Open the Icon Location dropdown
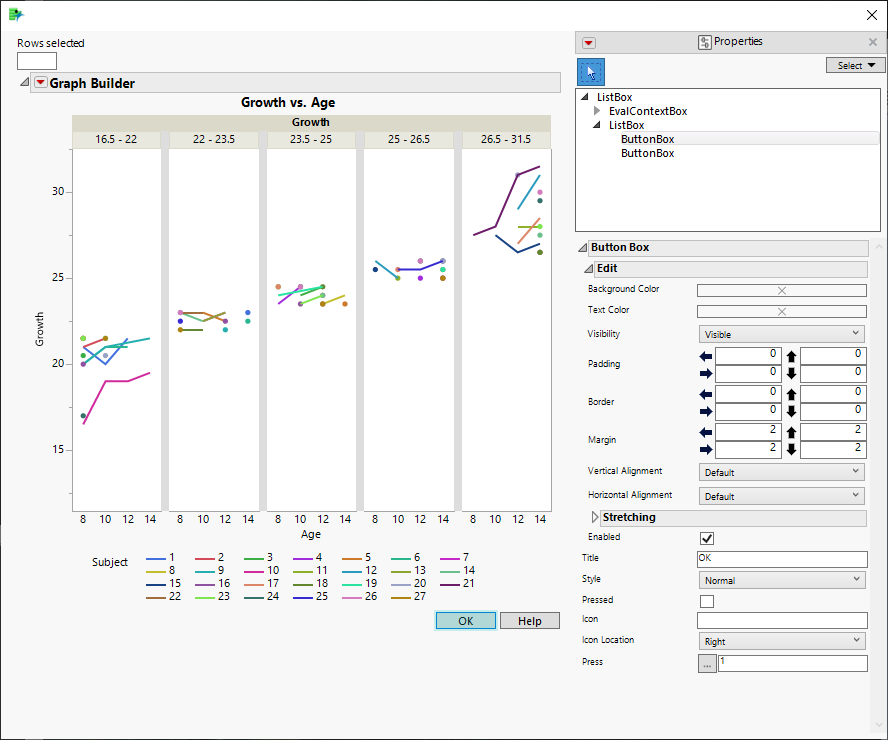 pyautogui.click(x=782, y=641)
